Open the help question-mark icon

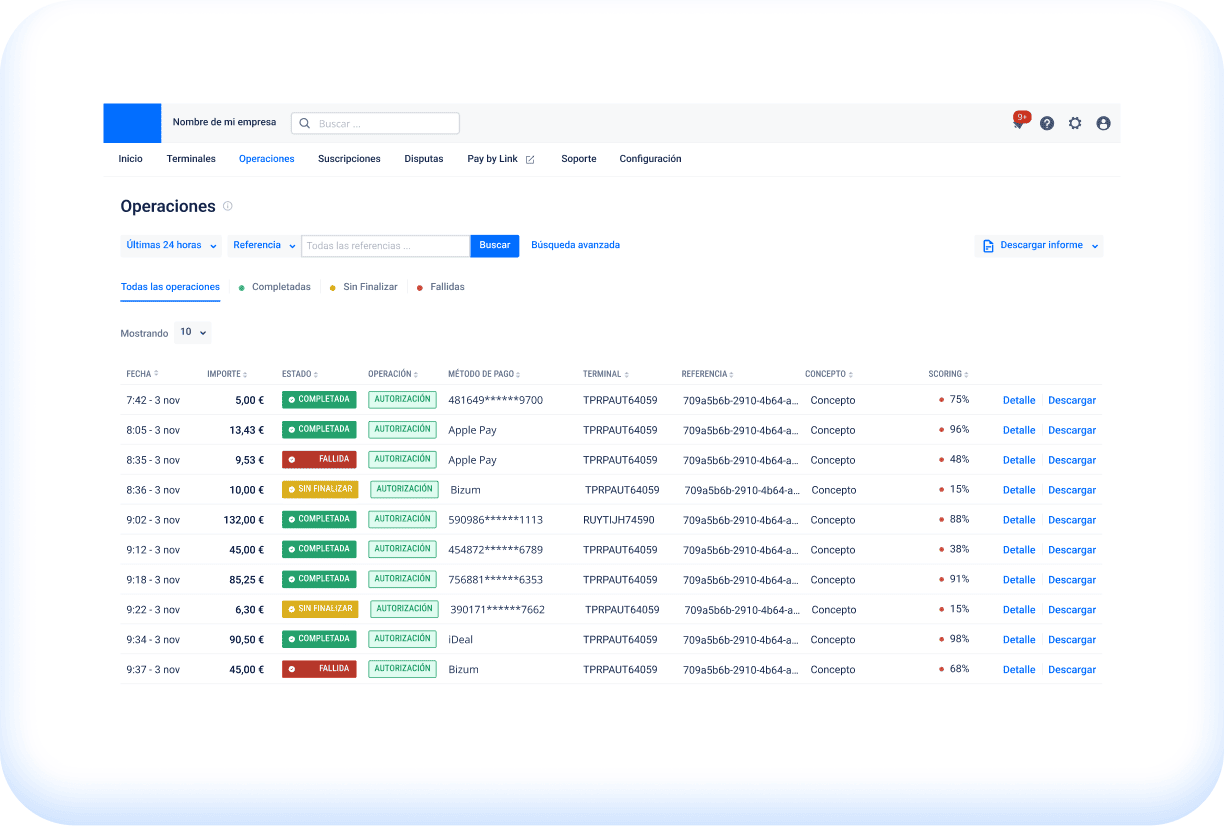(1047, 123)
